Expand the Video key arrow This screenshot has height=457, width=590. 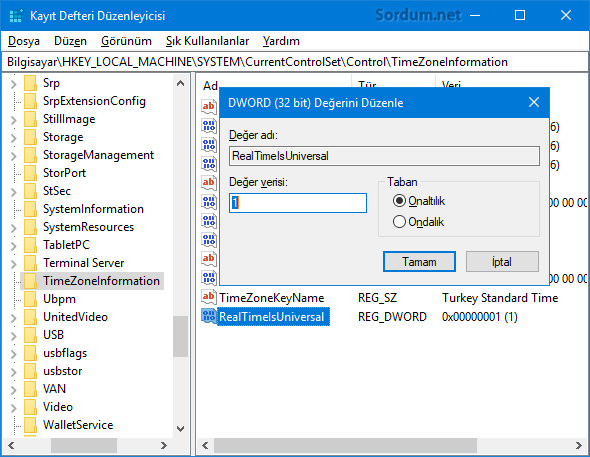point(14,407)
